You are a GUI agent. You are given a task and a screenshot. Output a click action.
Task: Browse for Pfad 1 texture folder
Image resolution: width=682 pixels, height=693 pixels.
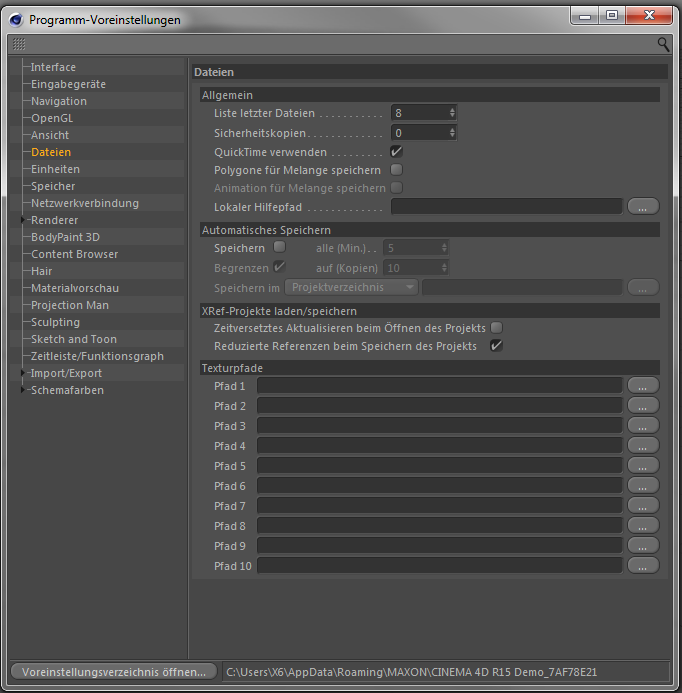(x=643, y=385)
